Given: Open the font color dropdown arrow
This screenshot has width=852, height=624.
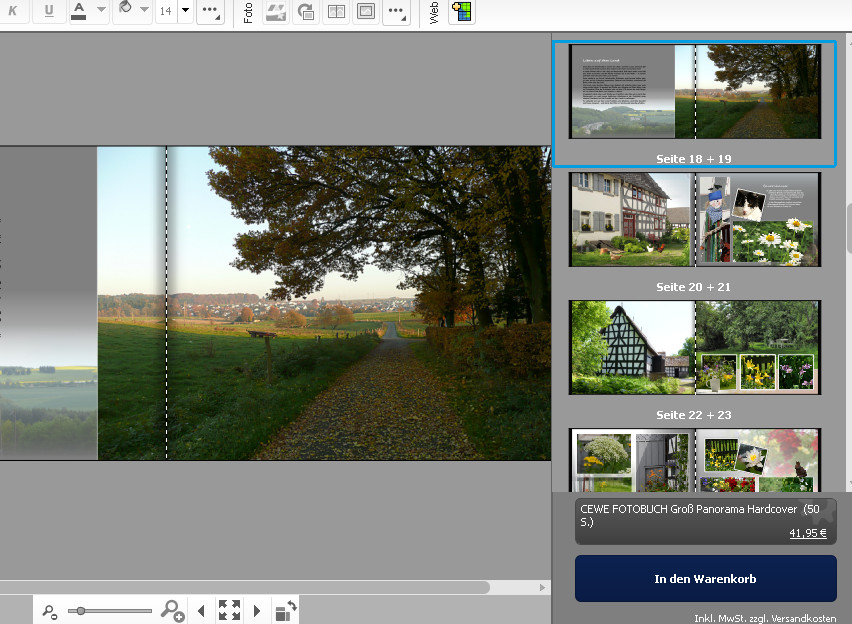Looking at the screenshot, I should [101, 11].
